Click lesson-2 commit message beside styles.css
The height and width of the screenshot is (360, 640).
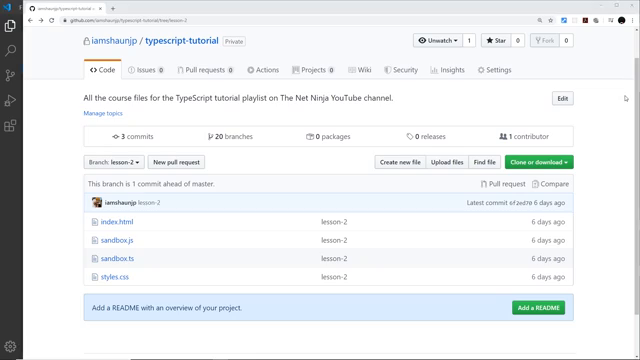[x=334, y=277]
